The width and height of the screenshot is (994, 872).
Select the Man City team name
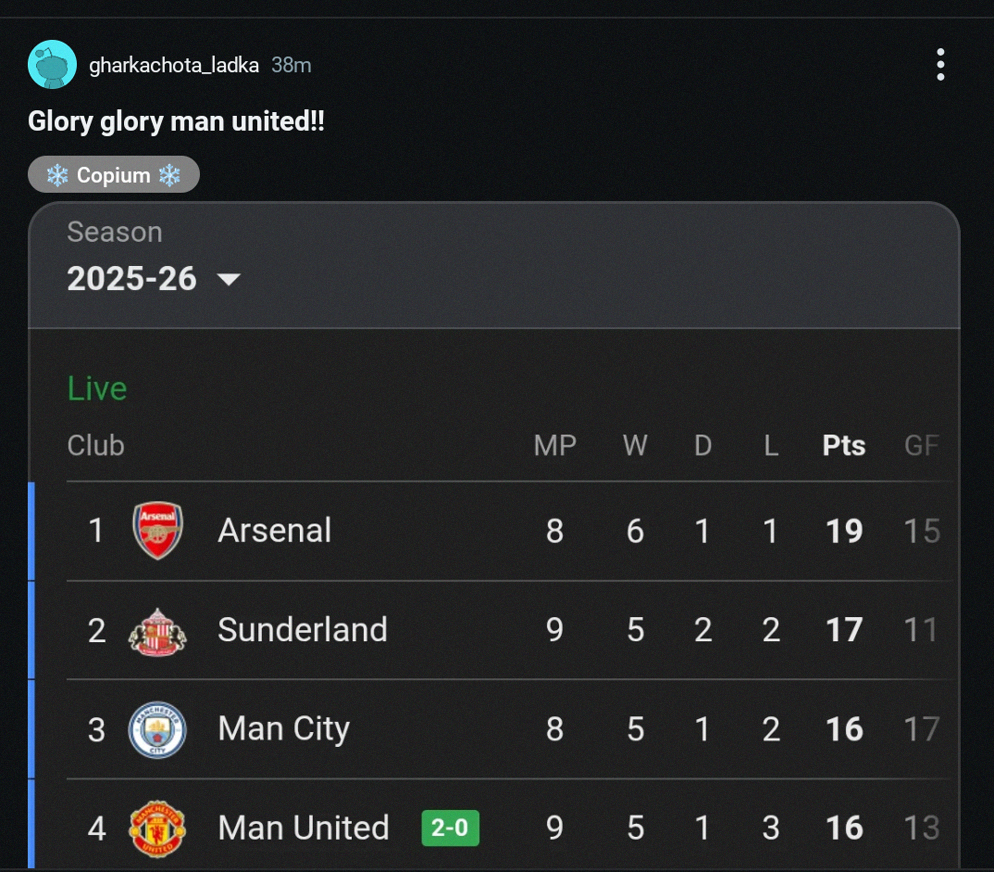(284, 729)
